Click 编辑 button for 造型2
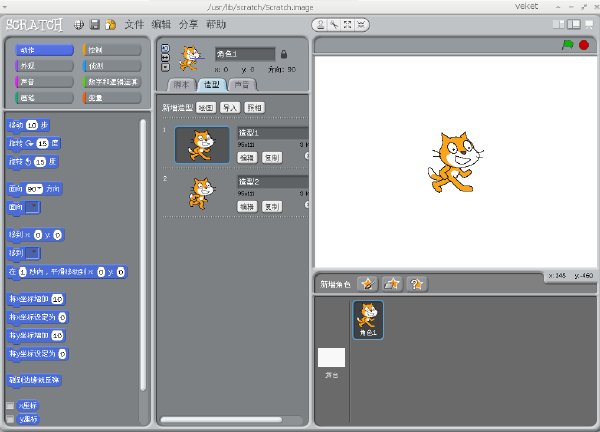This screenshot has height=432, width=600. click(x=247, y=207)
